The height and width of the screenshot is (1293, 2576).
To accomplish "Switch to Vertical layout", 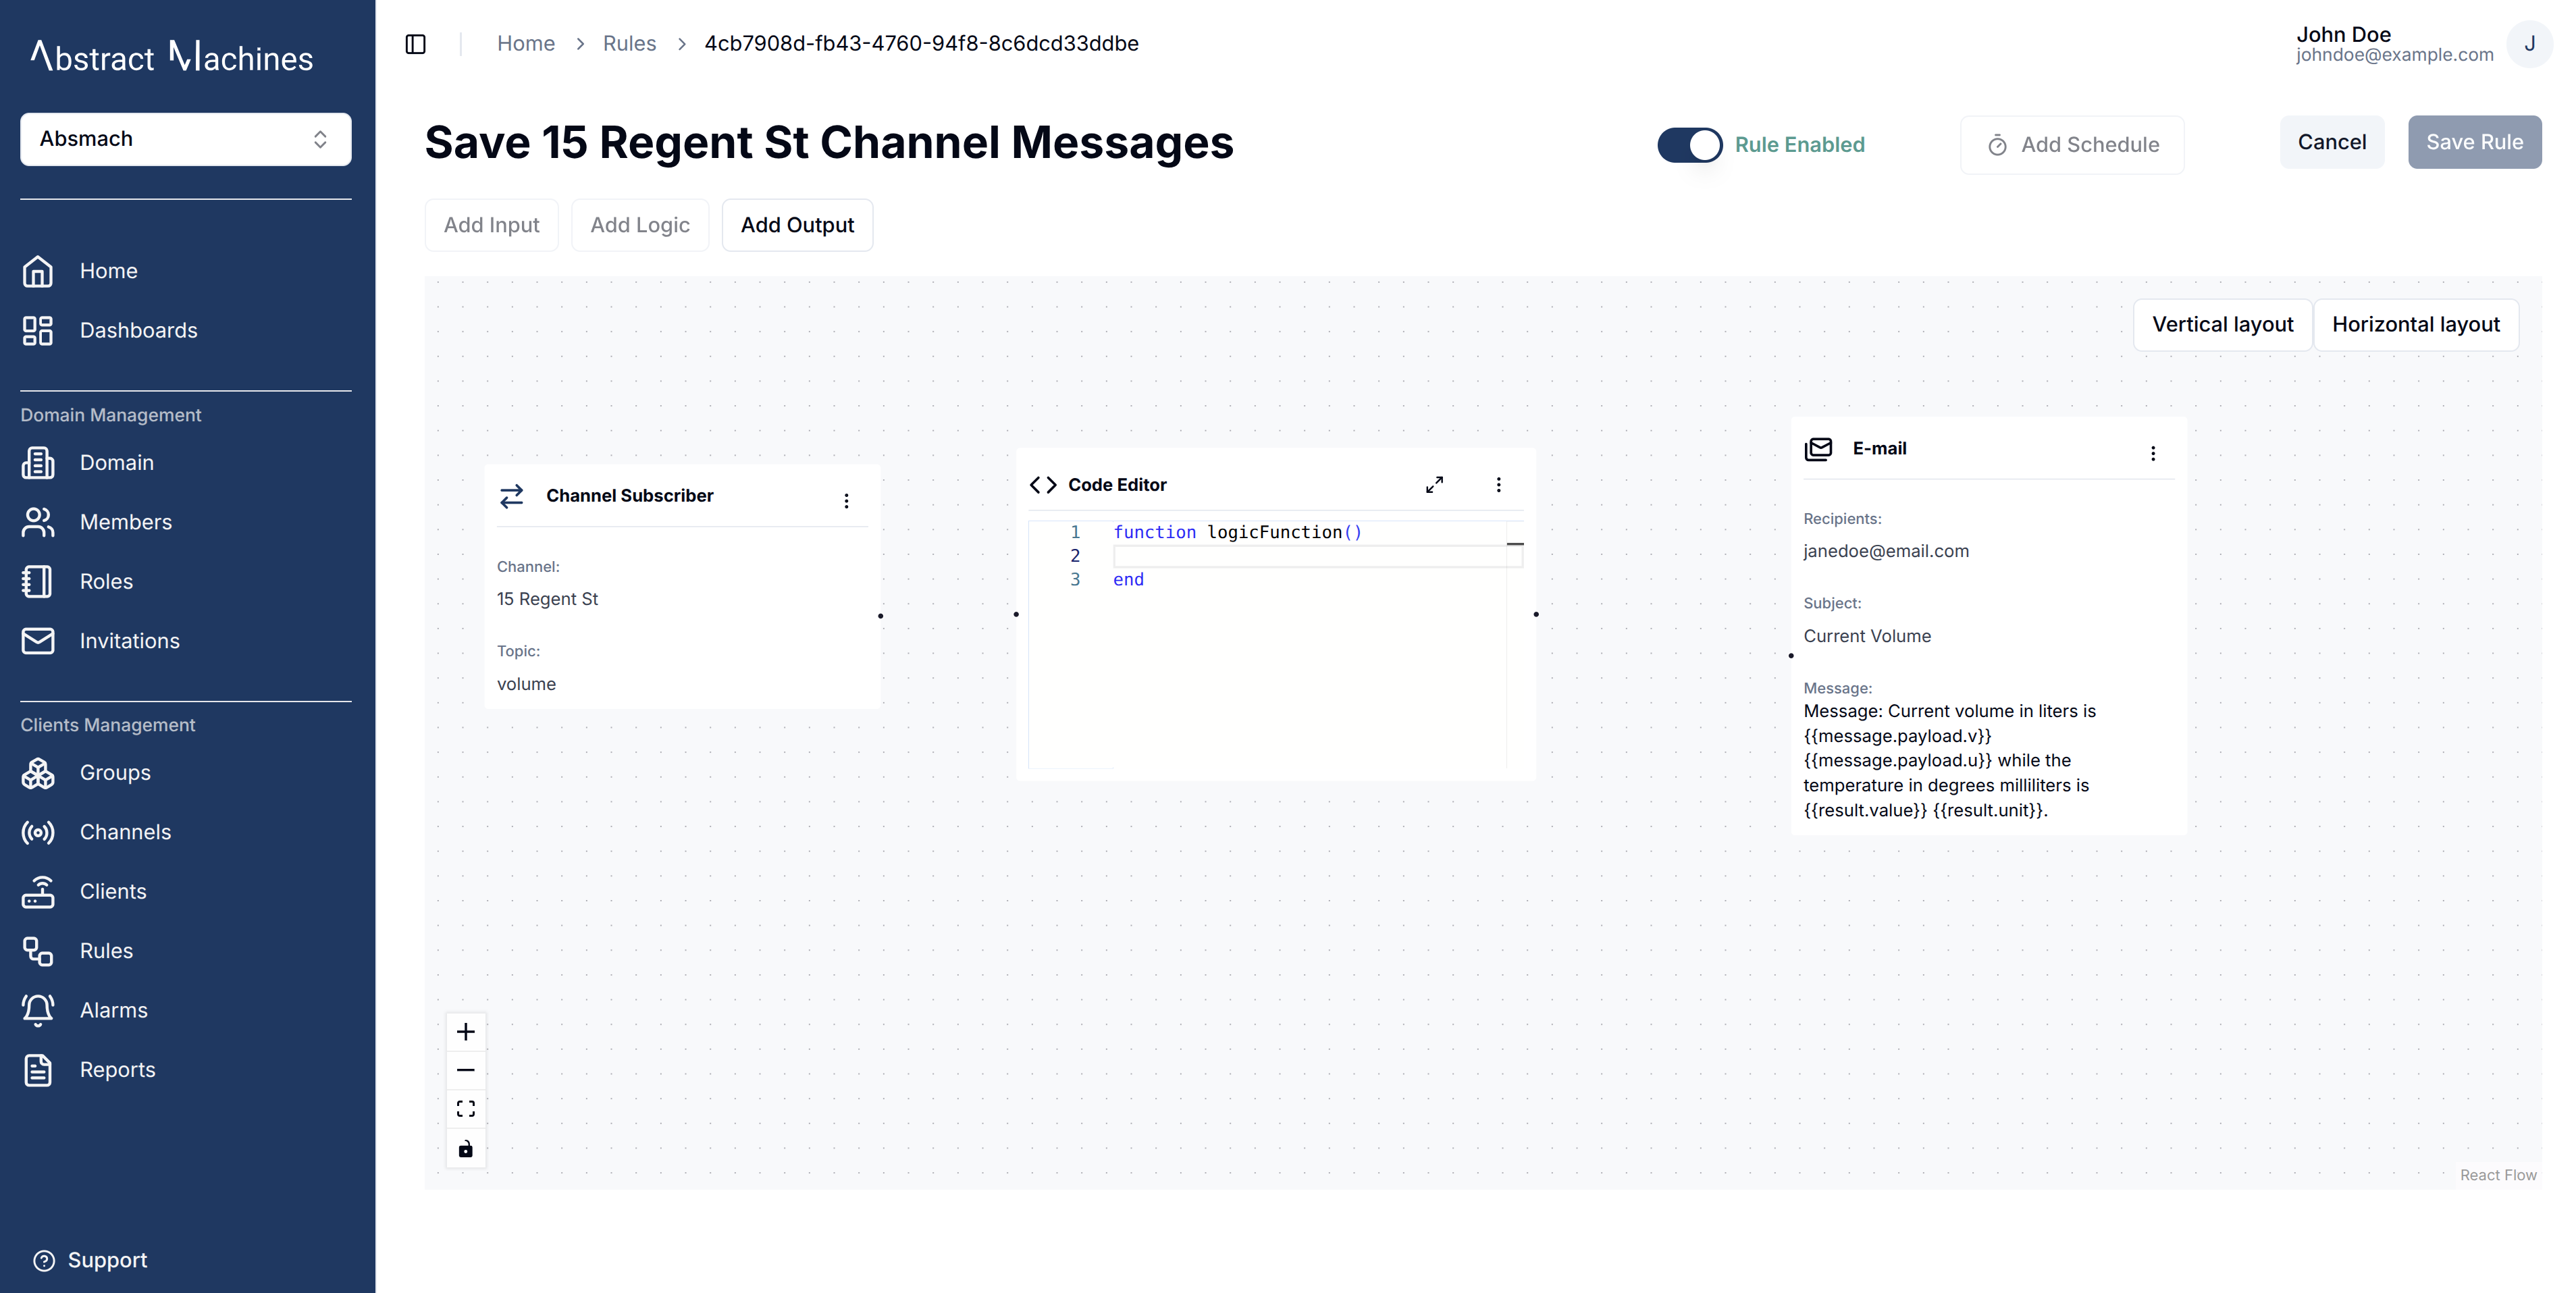I will click(2223, 325).
